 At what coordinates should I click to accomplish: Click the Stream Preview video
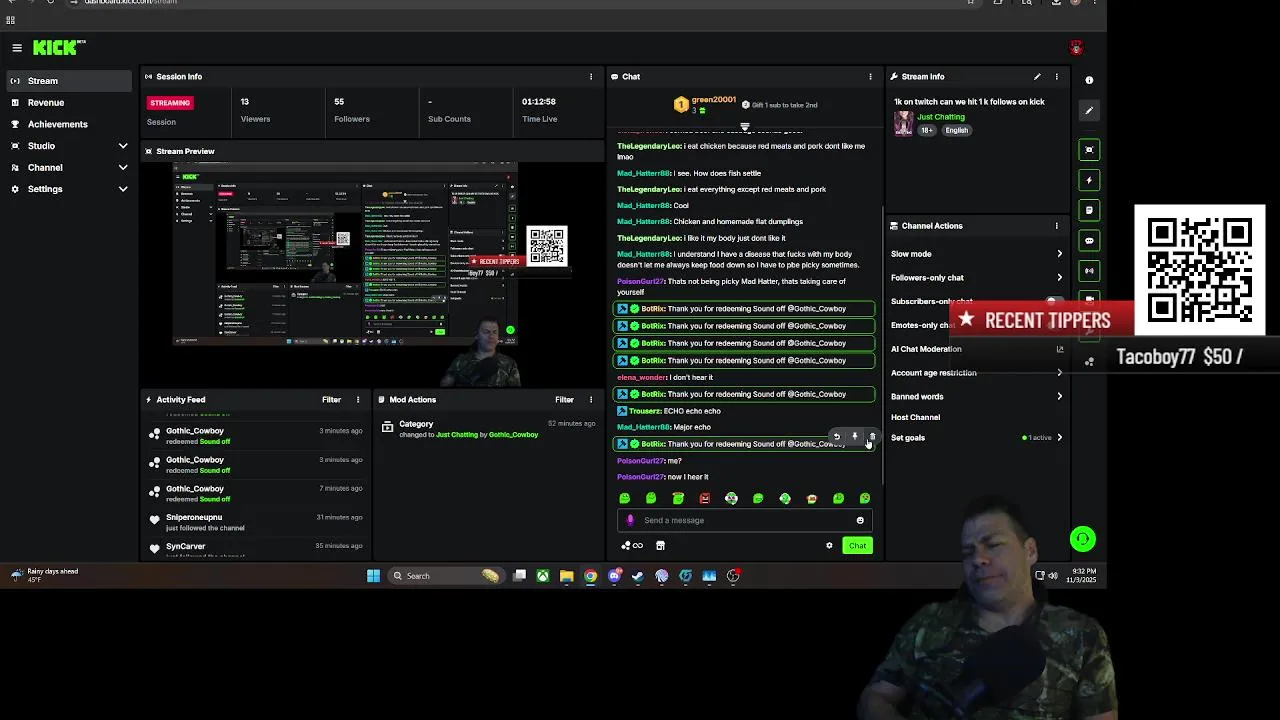click(345, 273)
